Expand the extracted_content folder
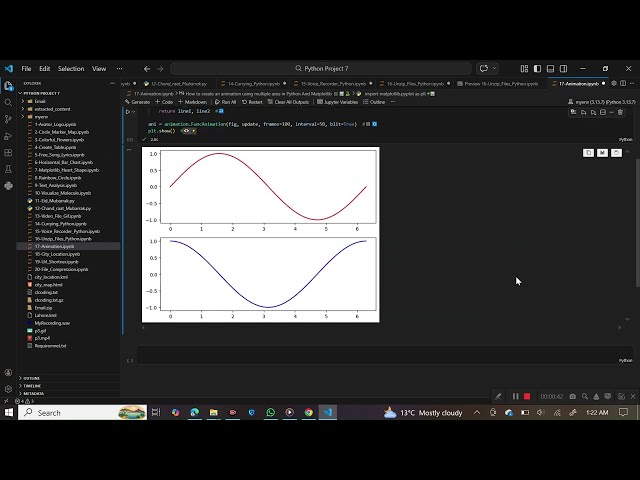The height and width of the screenshot is (480, 640). pos(52,109)
